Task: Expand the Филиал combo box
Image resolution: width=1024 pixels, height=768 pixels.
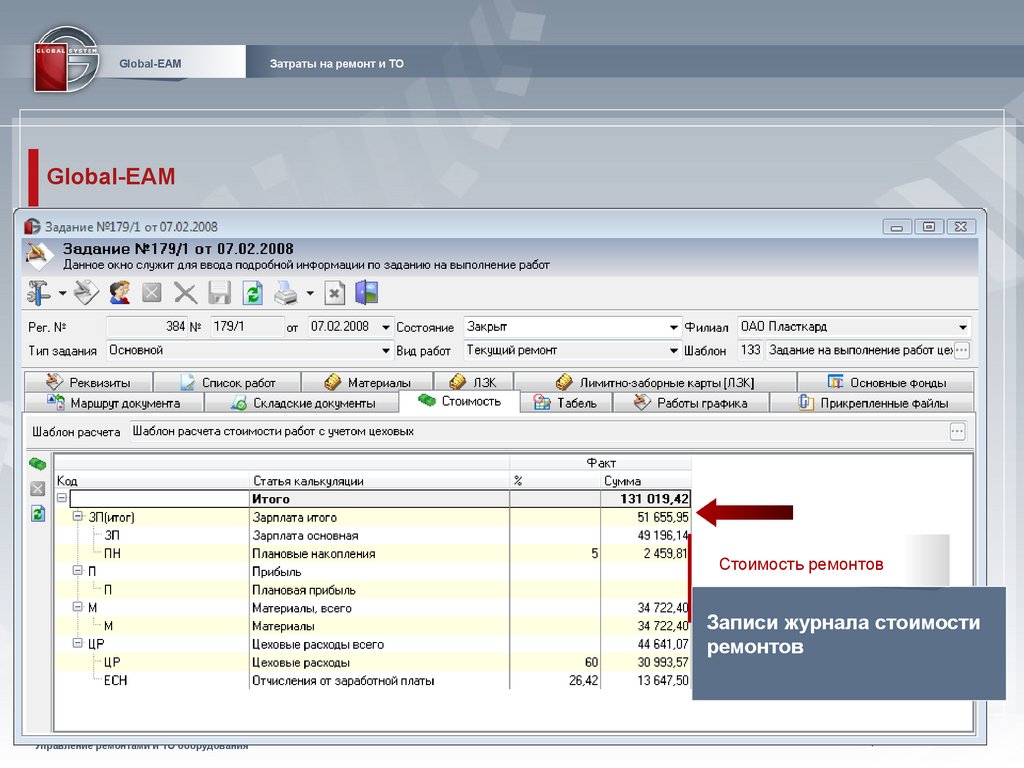Action: [963, 327]
